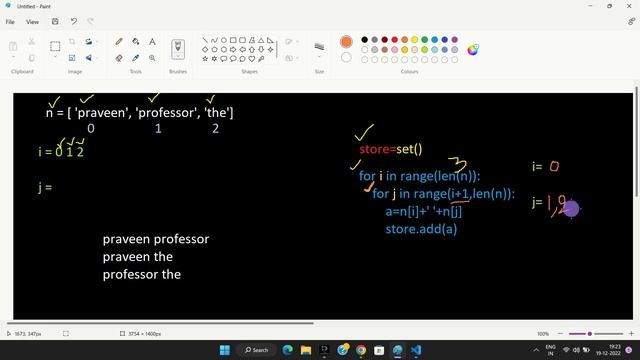
Task: Select the orange Colour 1 swatch
Action: [x=346, y=42]
